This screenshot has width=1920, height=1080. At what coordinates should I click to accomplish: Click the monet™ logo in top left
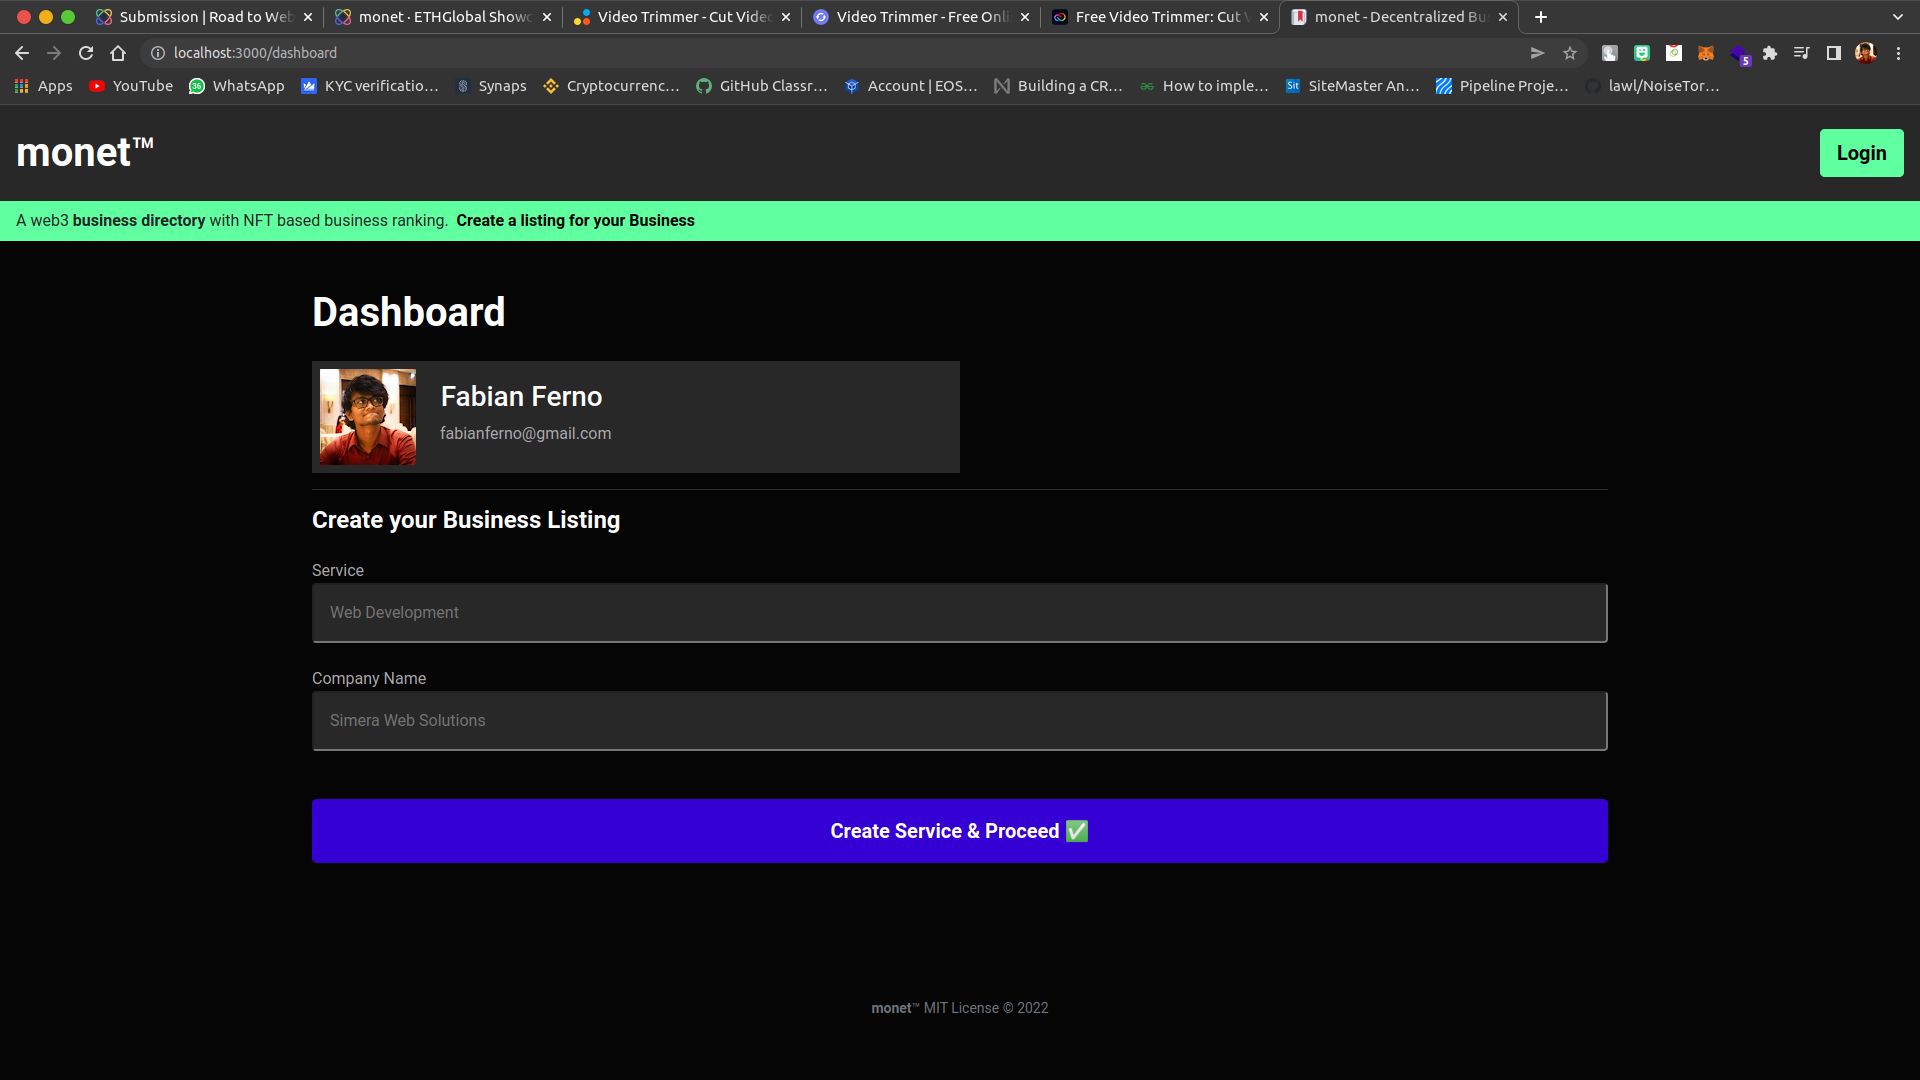pyautogui.click(x=84, y=153)
